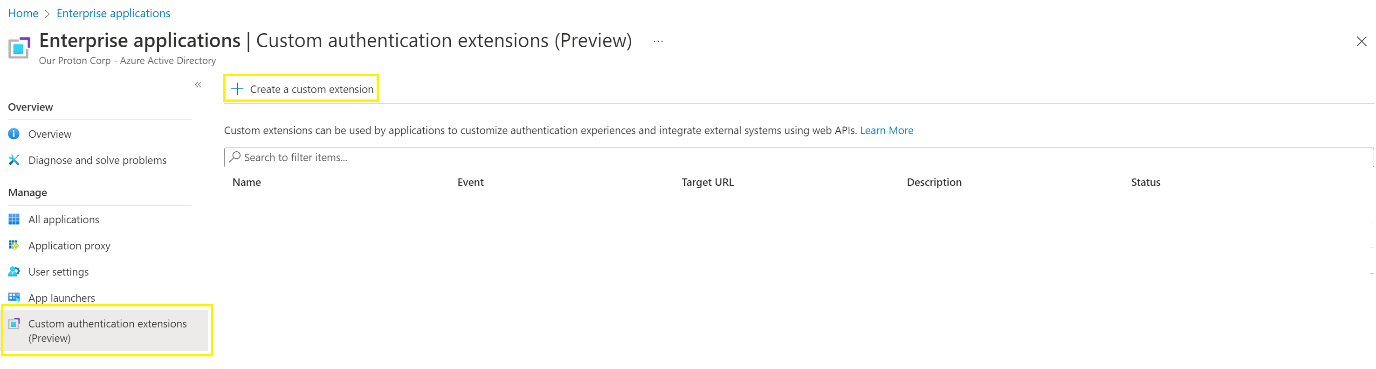Click the App launchers icon

(x=14, y=297)
